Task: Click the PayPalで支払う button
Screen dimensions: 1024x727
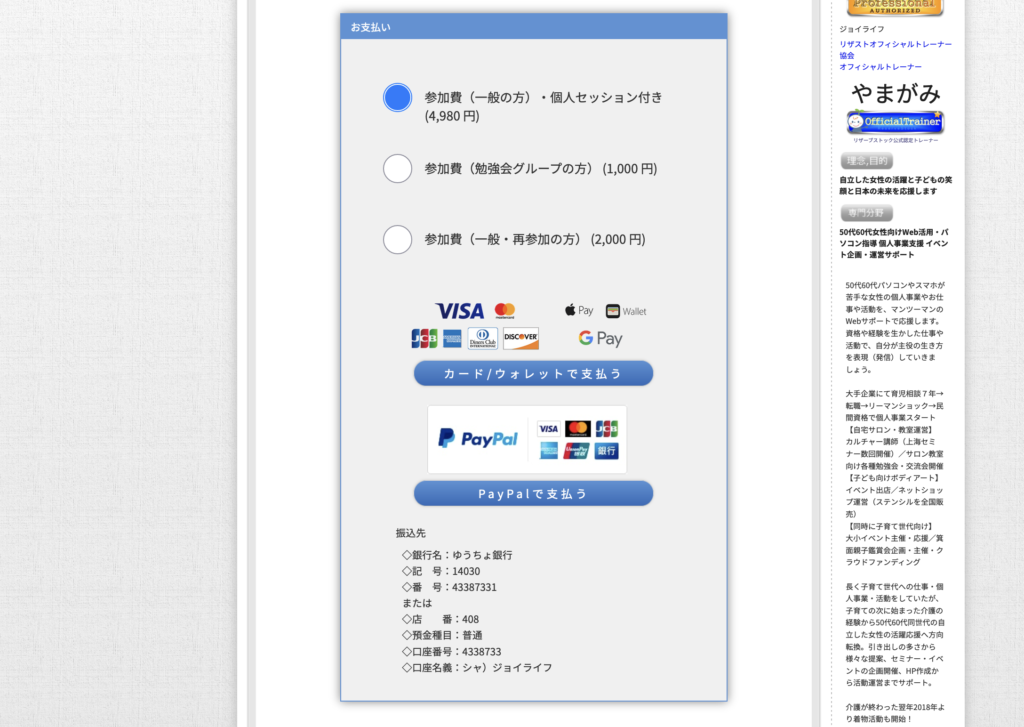Action: pos(534,494)
